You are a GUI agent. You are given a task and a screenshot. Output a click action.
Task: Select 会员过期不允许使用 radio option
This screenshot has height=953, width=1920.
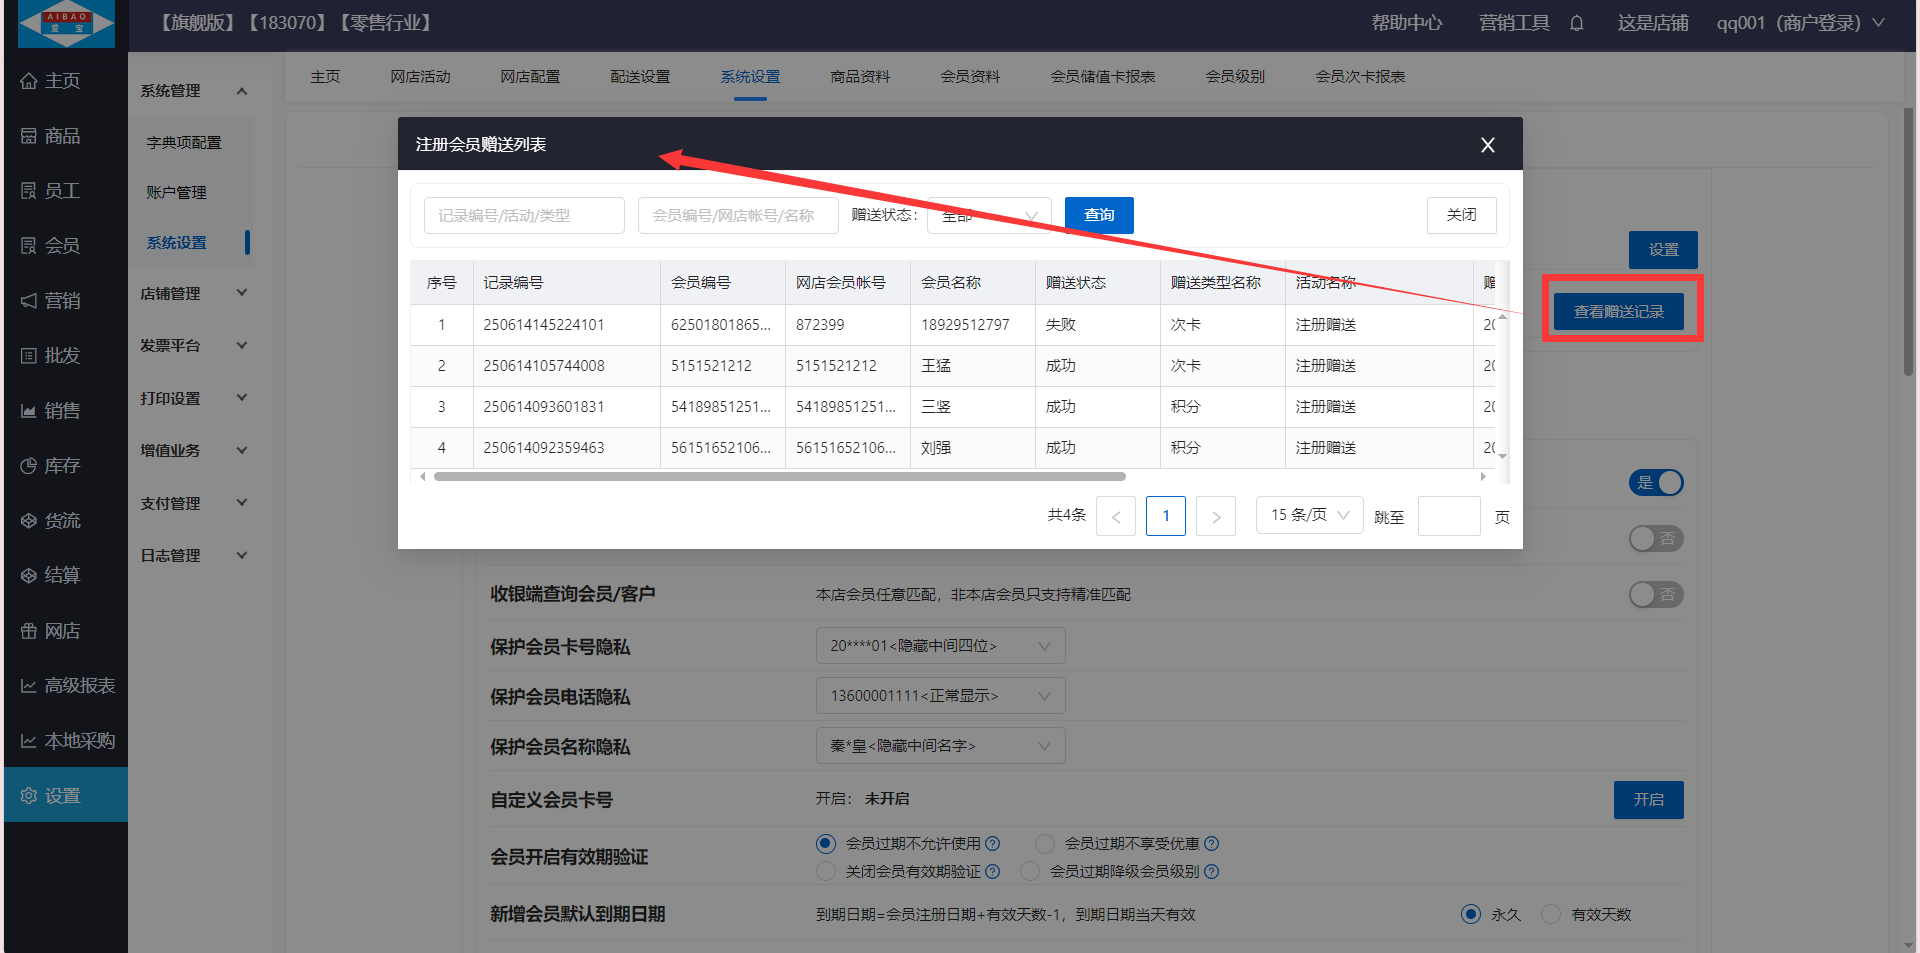point(826,844)
